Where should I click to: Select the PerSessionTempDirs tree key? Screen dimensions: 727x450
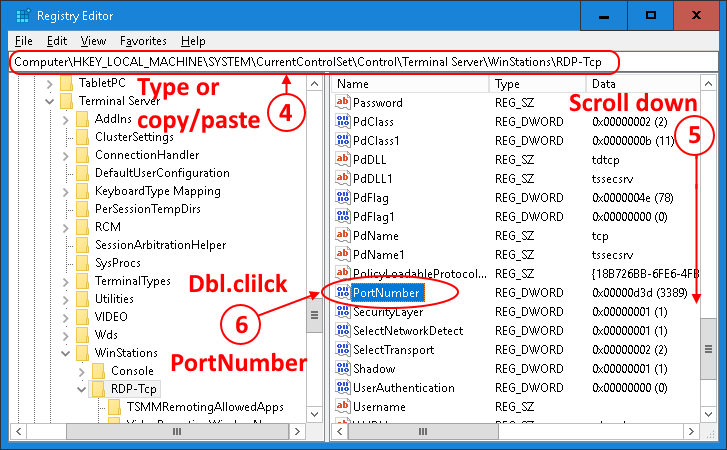click(x=147, y=209)
